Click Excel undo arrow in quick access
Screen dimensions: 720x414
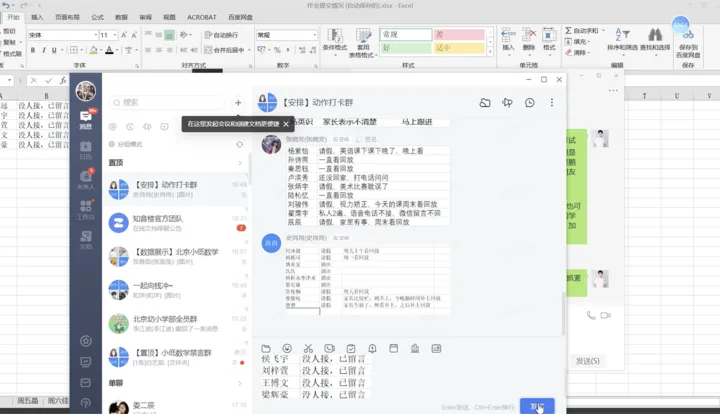click(6, 5)
